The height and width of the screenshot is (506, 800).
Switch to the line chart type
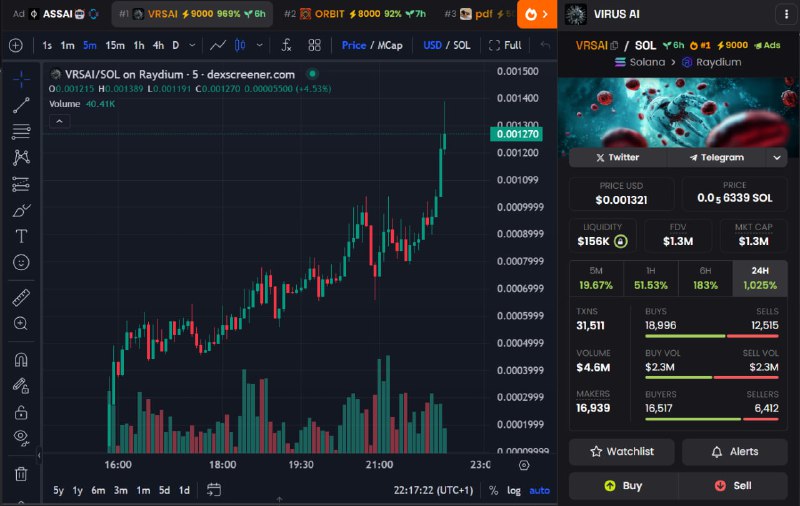click(x=218, y=45)
